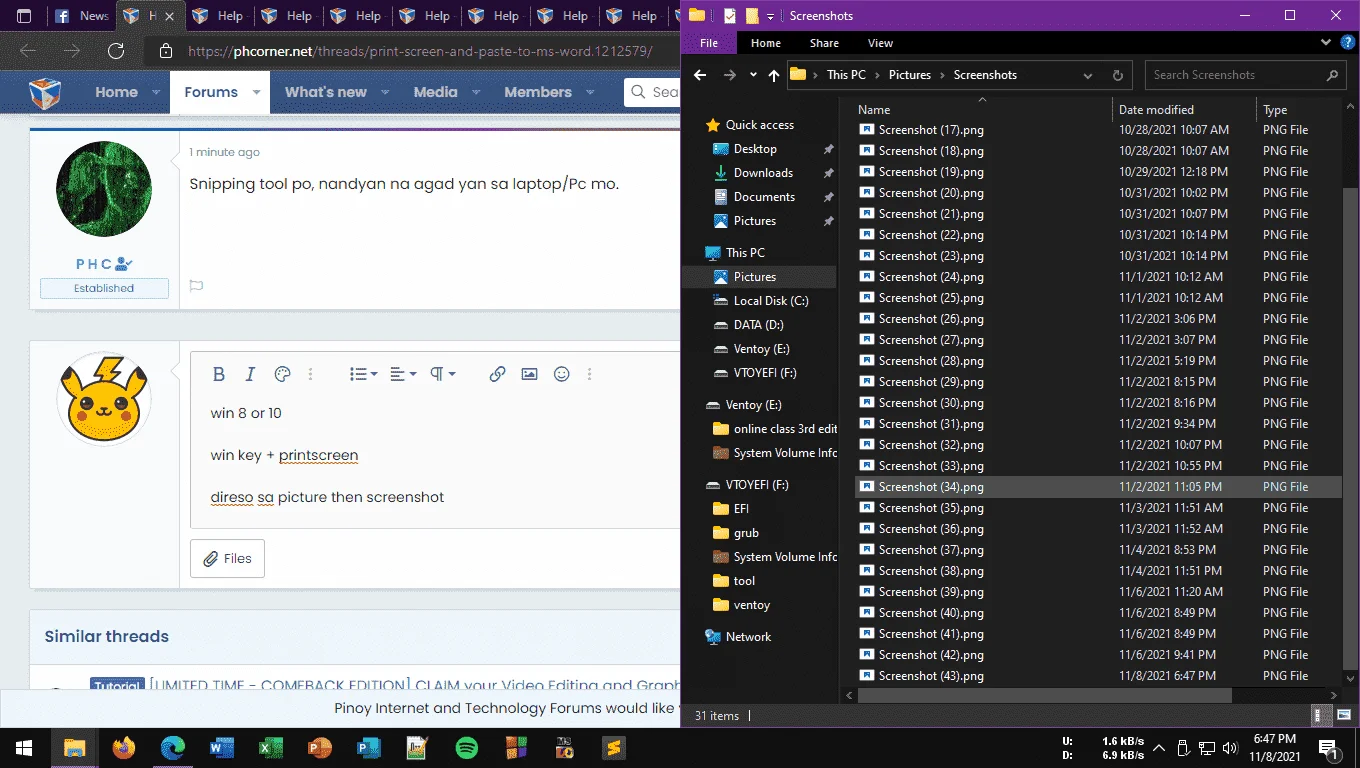Select Downloads in Quick access

click(763, 173)
